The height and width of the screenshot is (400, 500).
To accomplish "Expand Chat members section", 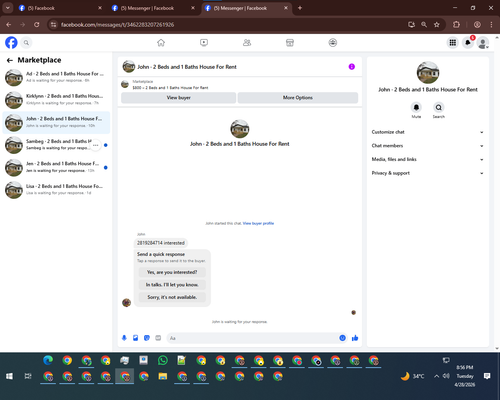I will [x=428, y=146].
